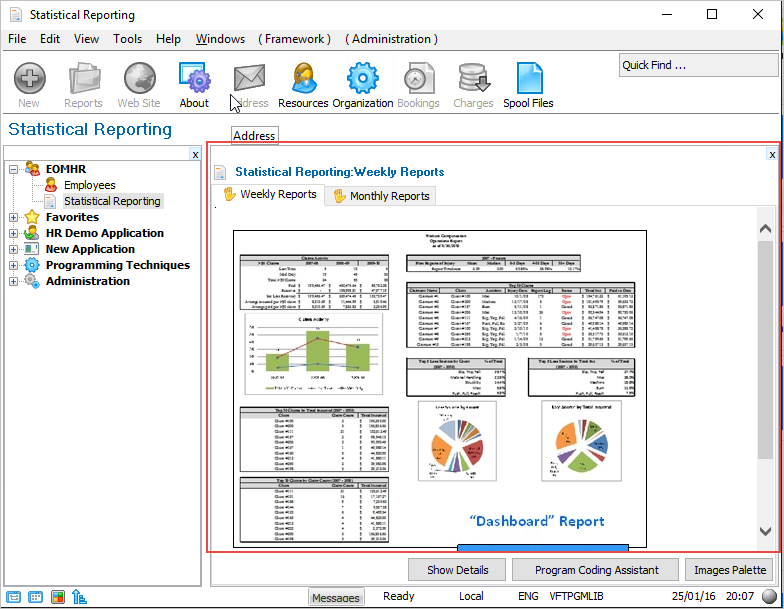
Task: Open the Web Site globe icon
Action: pyautogui.click(x=138, y=79)
